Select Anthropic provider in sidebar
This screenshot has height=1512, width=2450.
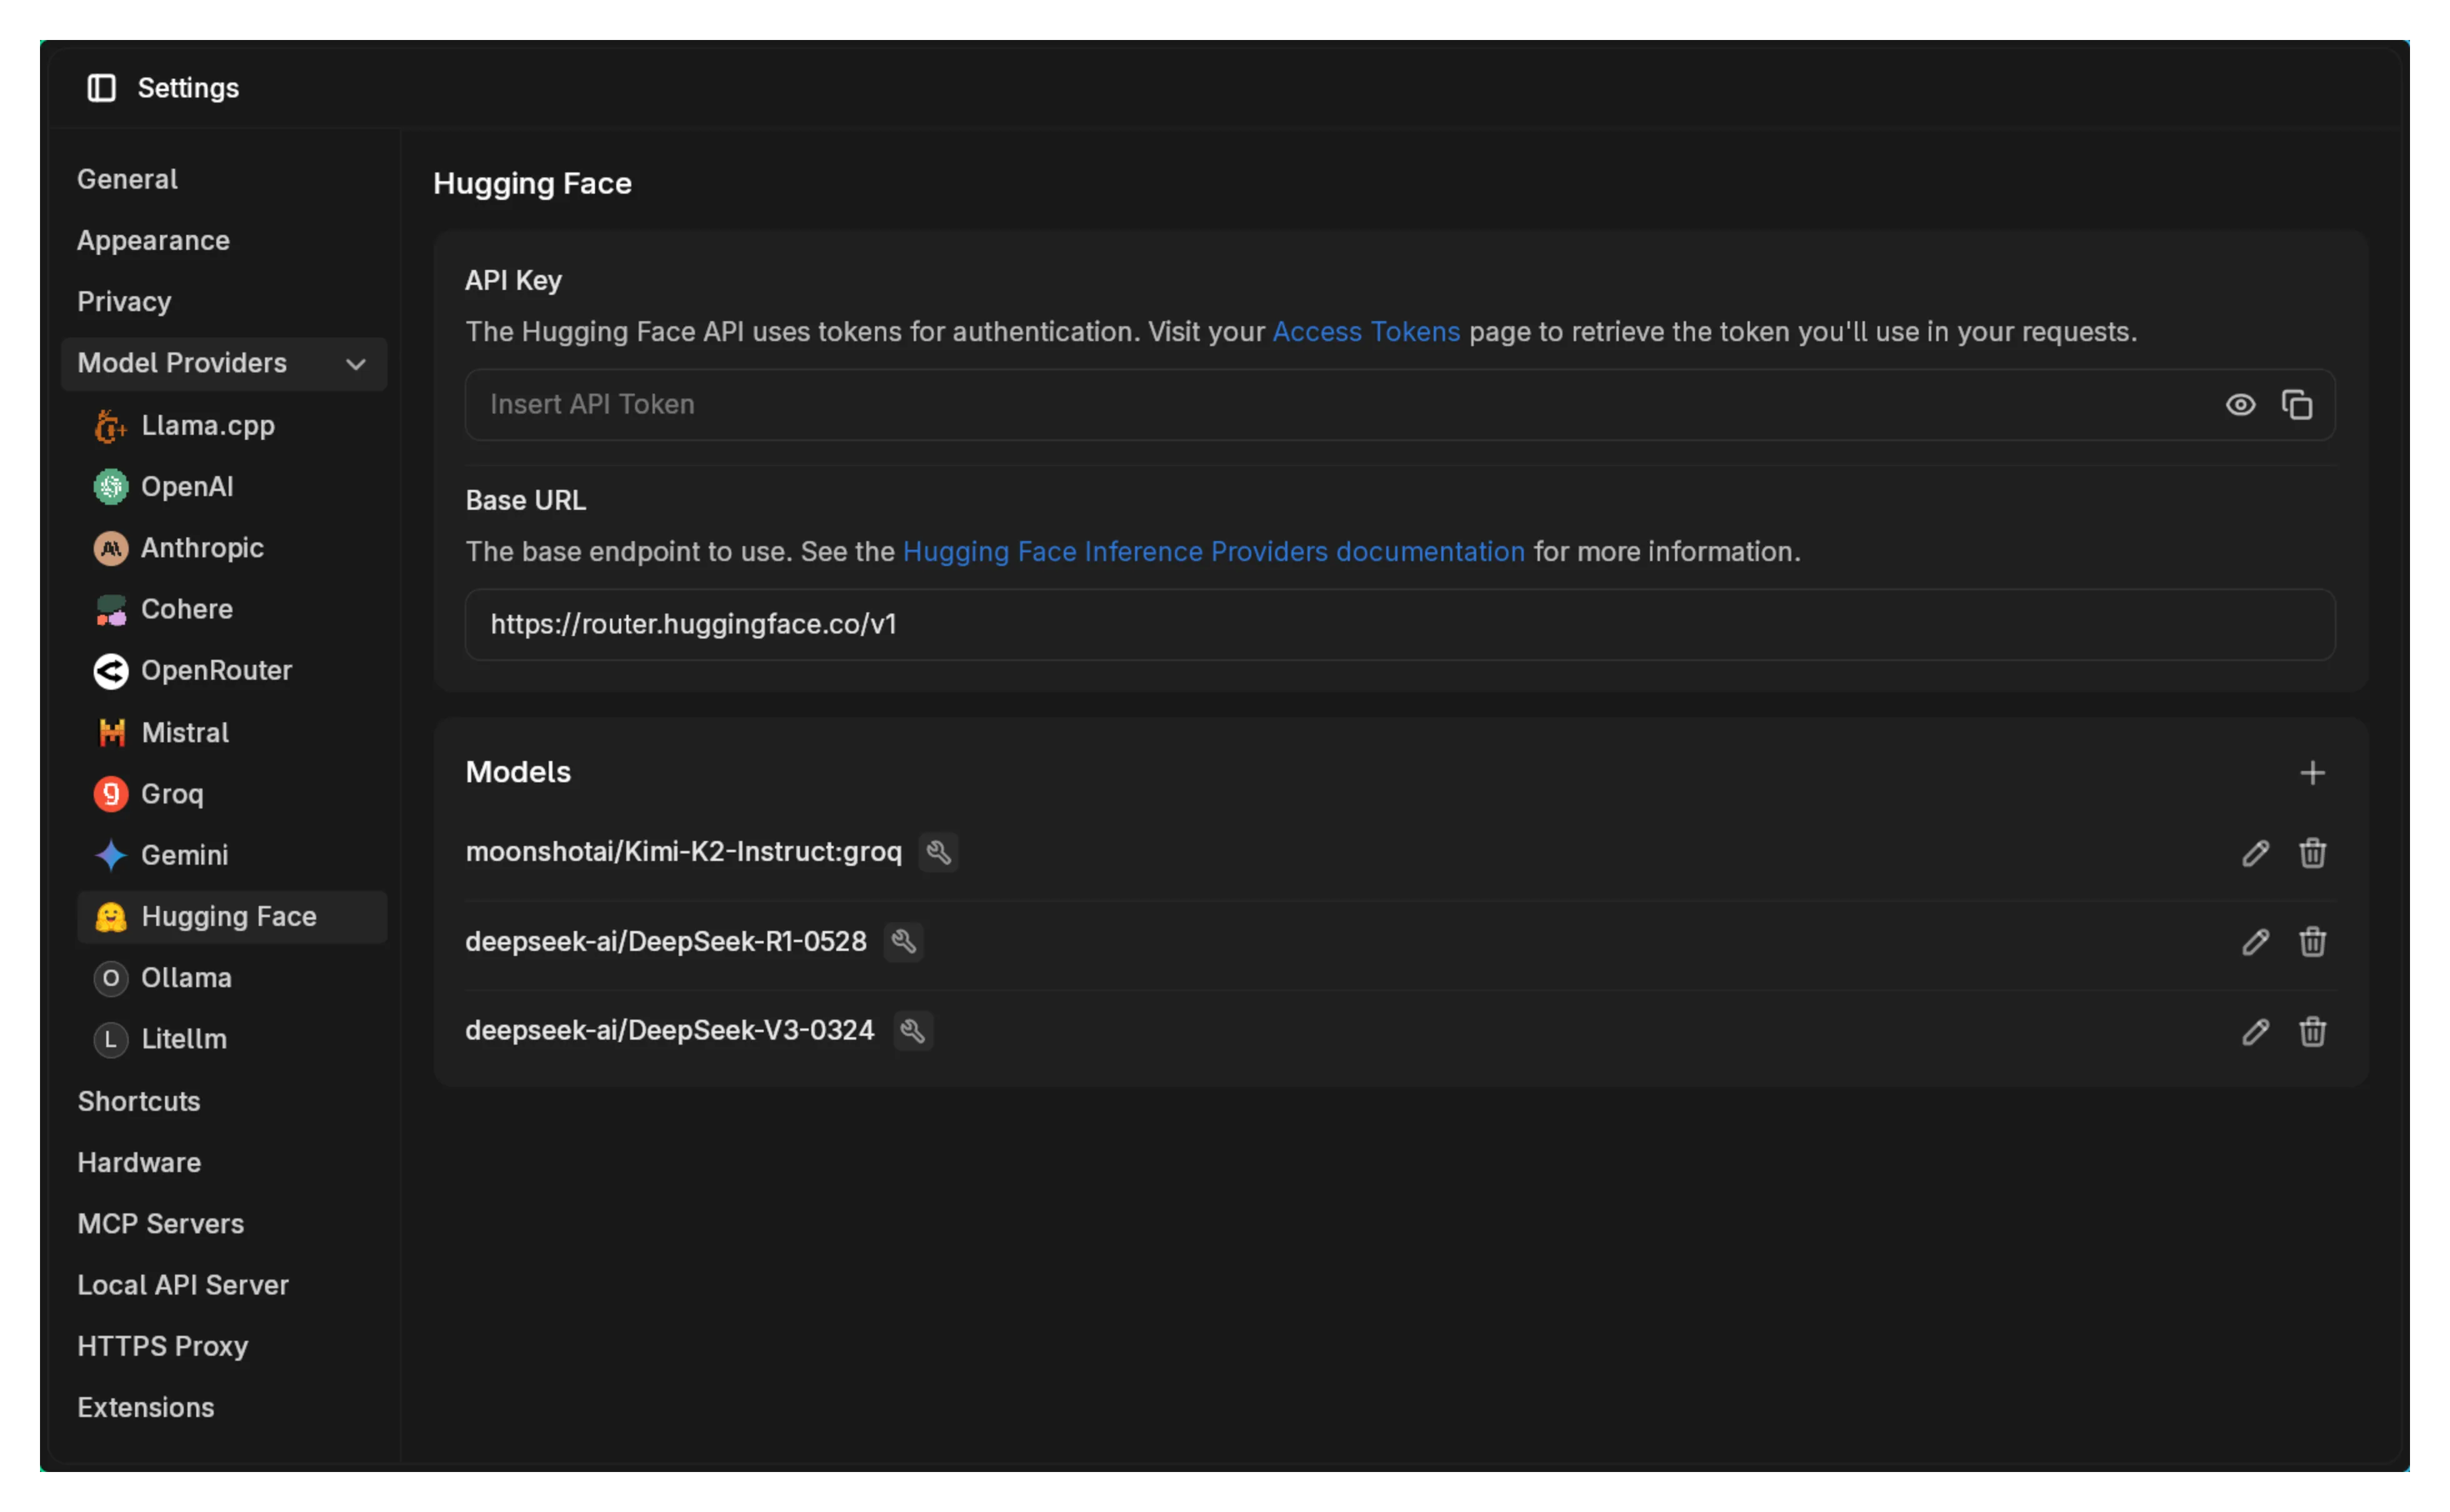click(202, 548)
